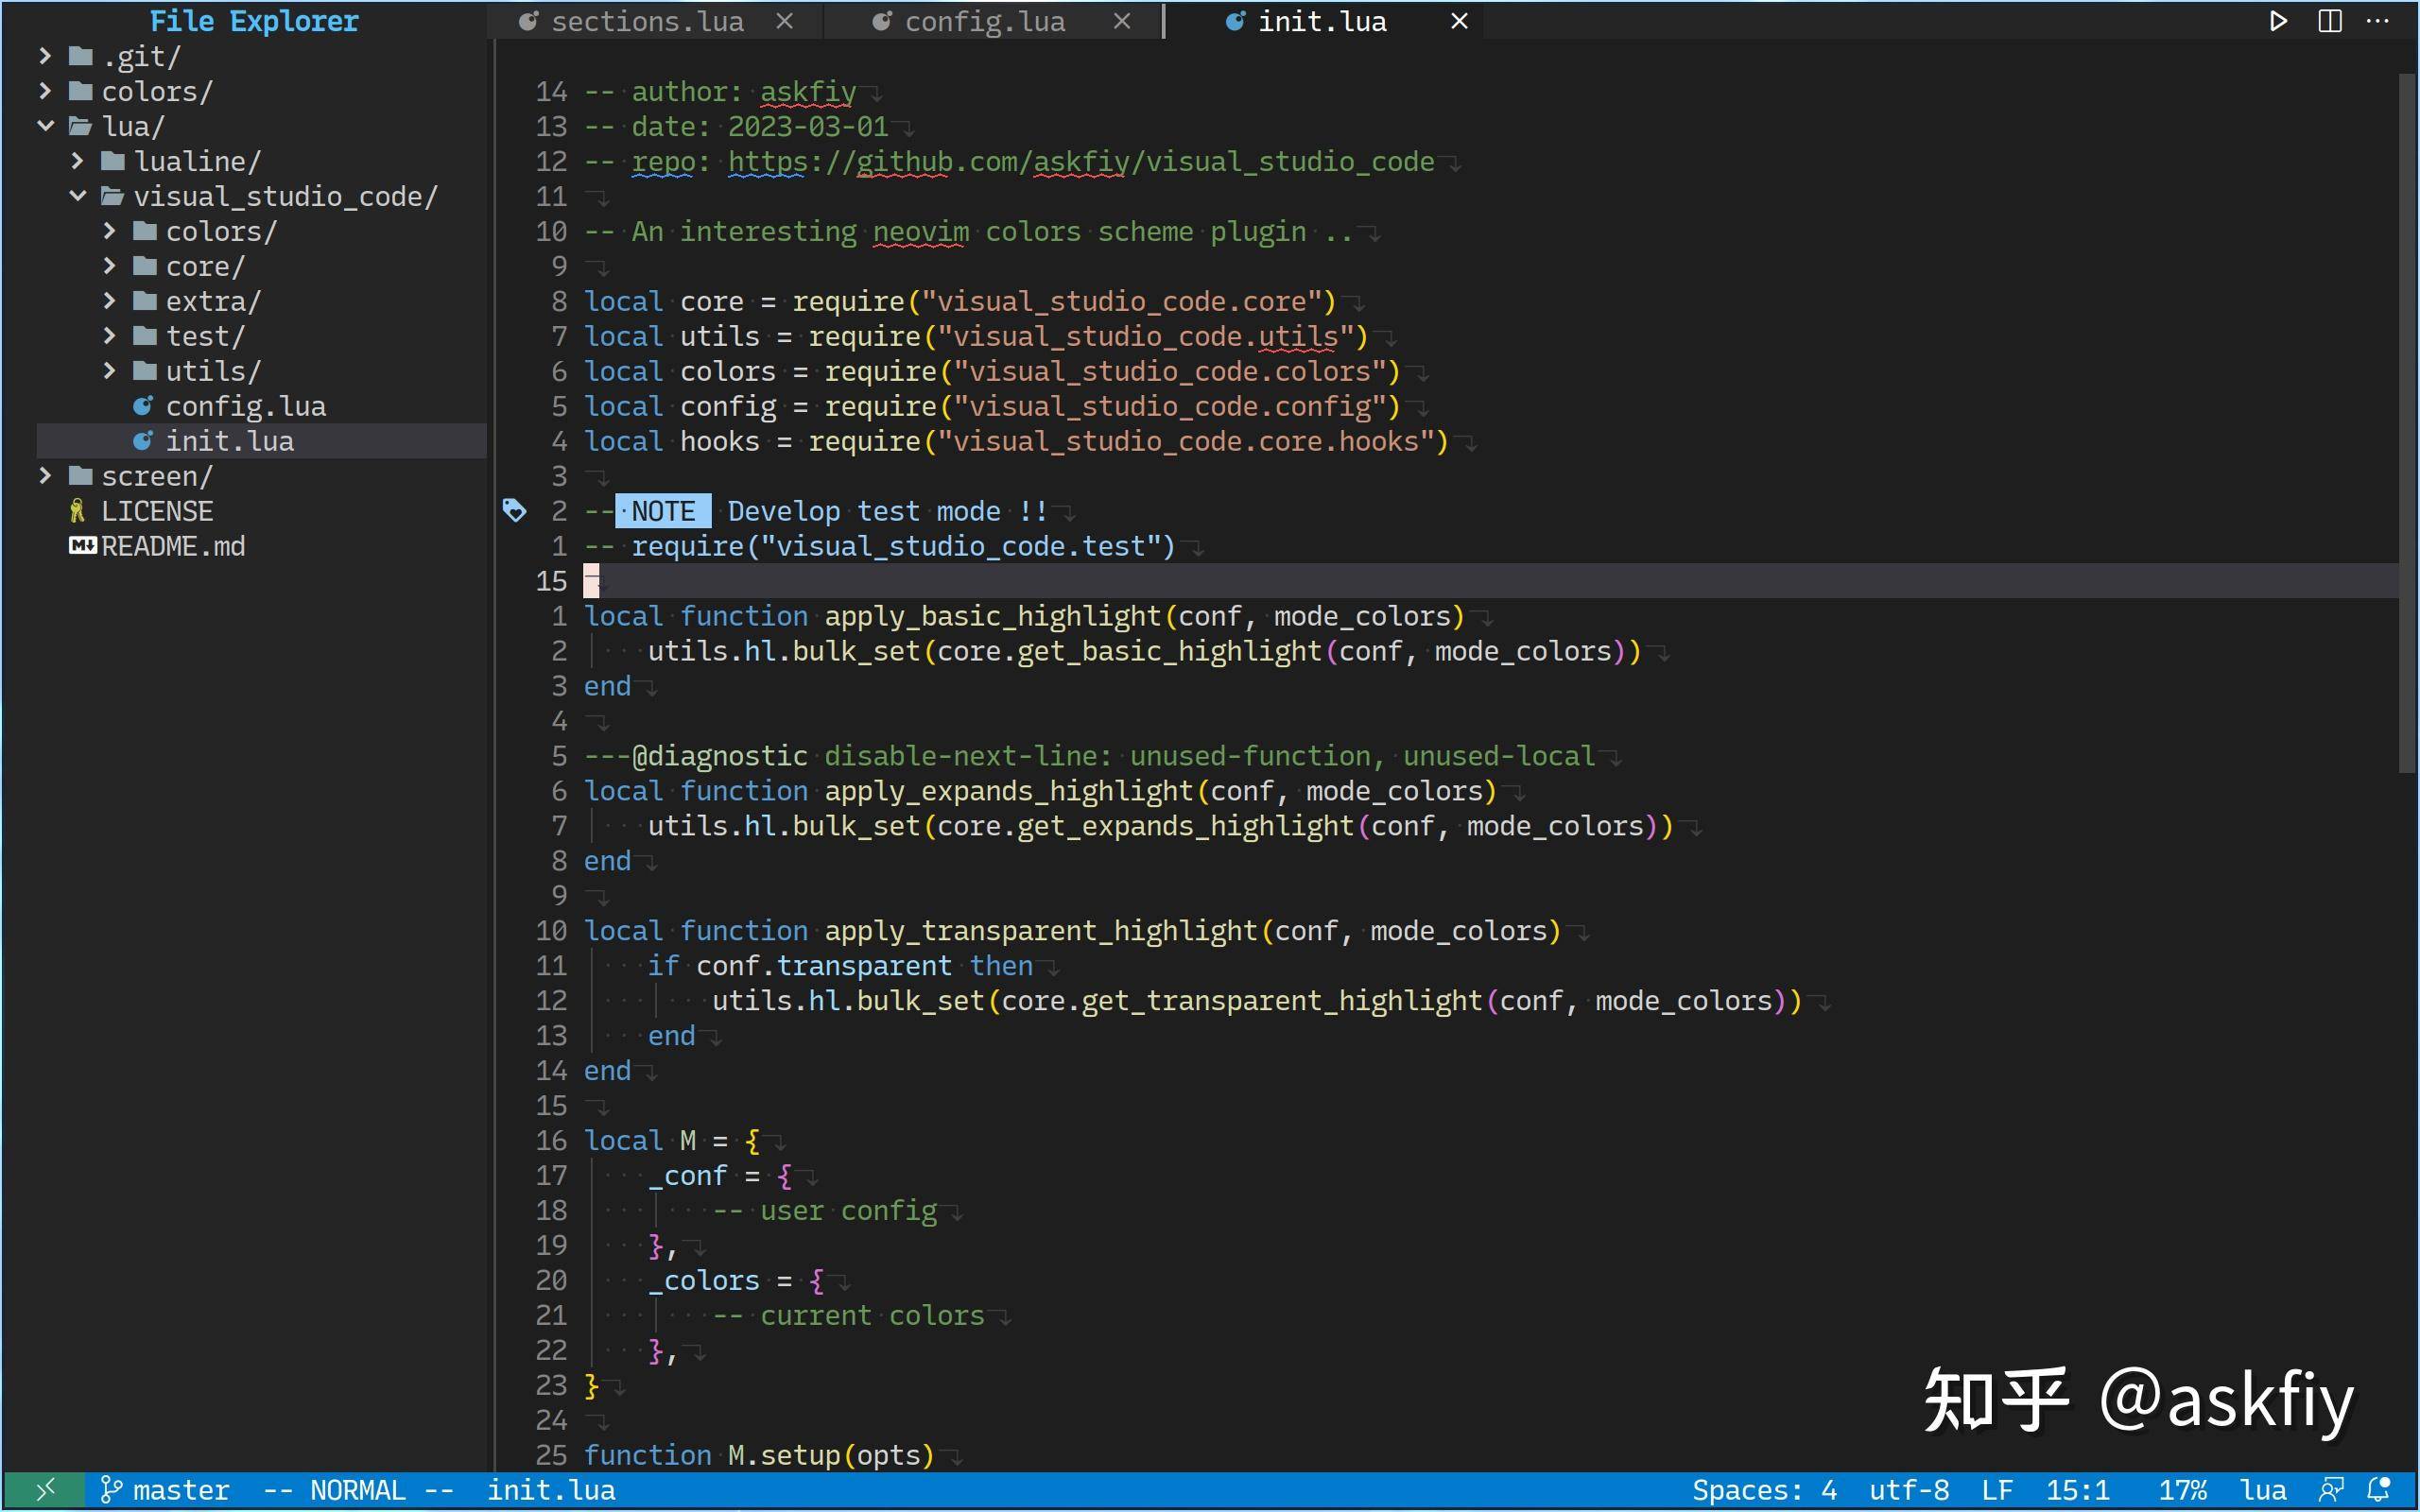Open config.lua in the file tree
This screenshot has width=2420, height=1512.
pyautogui.click(x=246, y=406)
